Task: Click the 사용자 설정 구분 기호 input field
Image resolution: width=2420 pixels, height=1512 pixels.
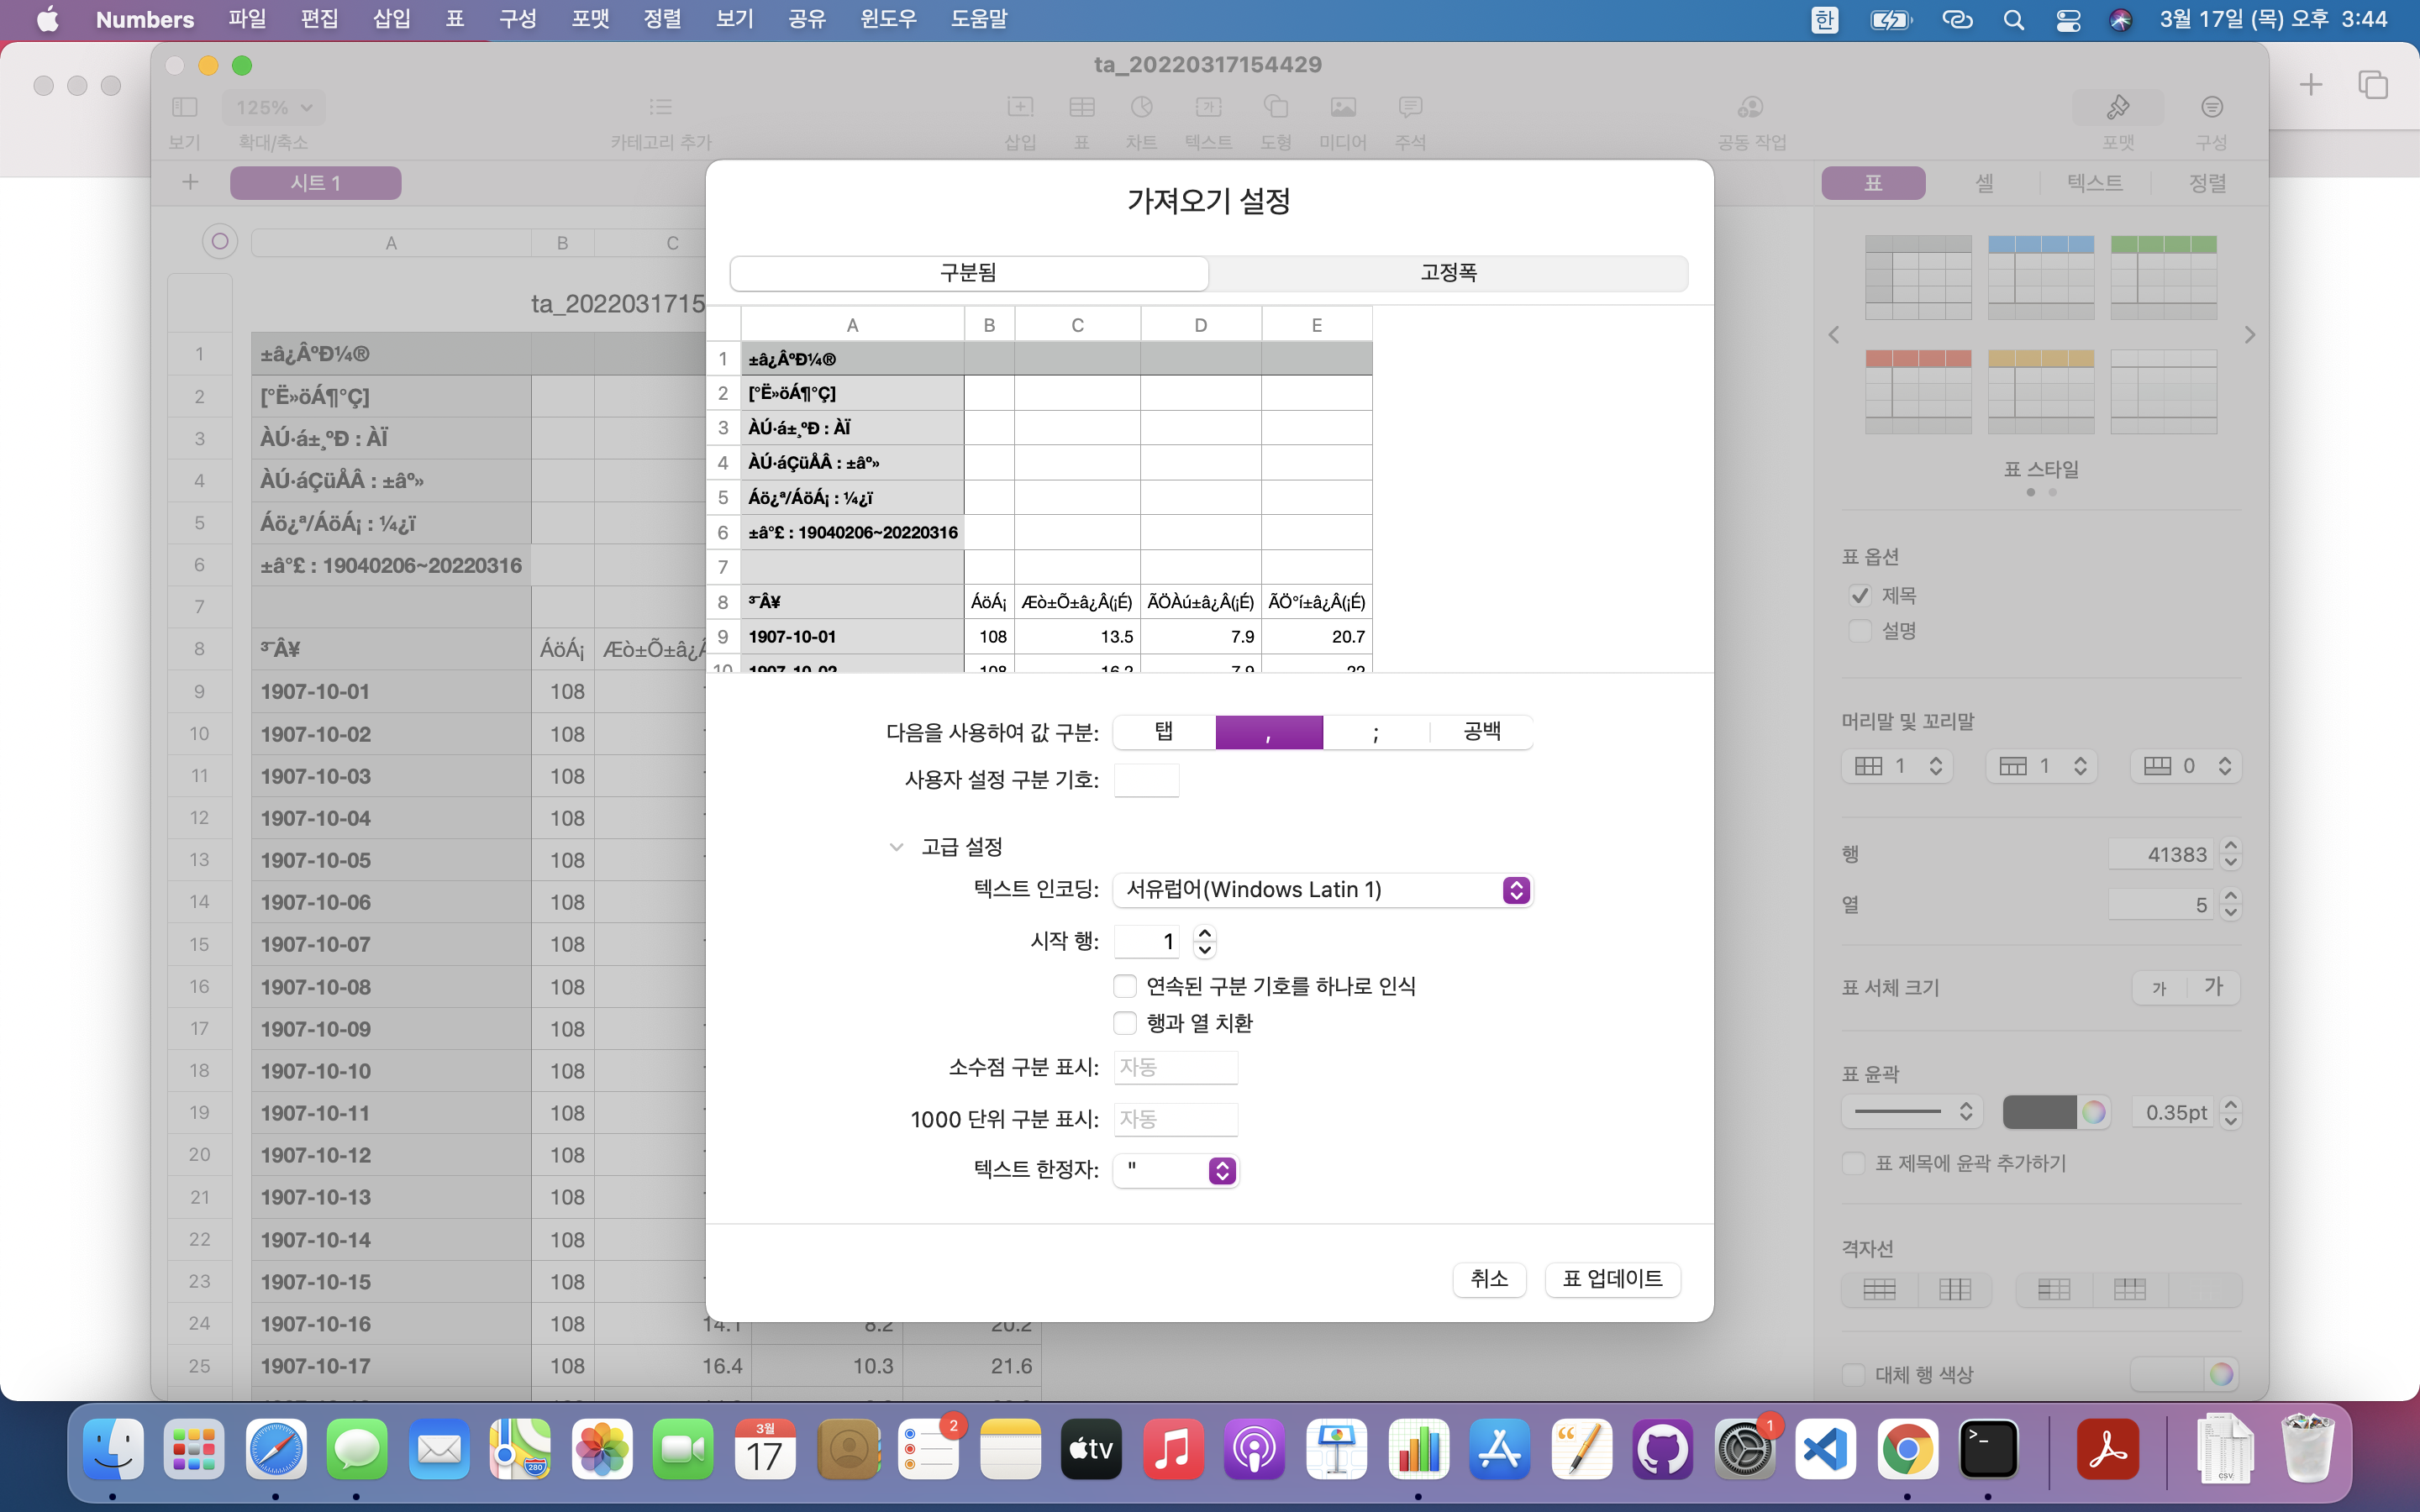Action: click(x=1146, y=780)
